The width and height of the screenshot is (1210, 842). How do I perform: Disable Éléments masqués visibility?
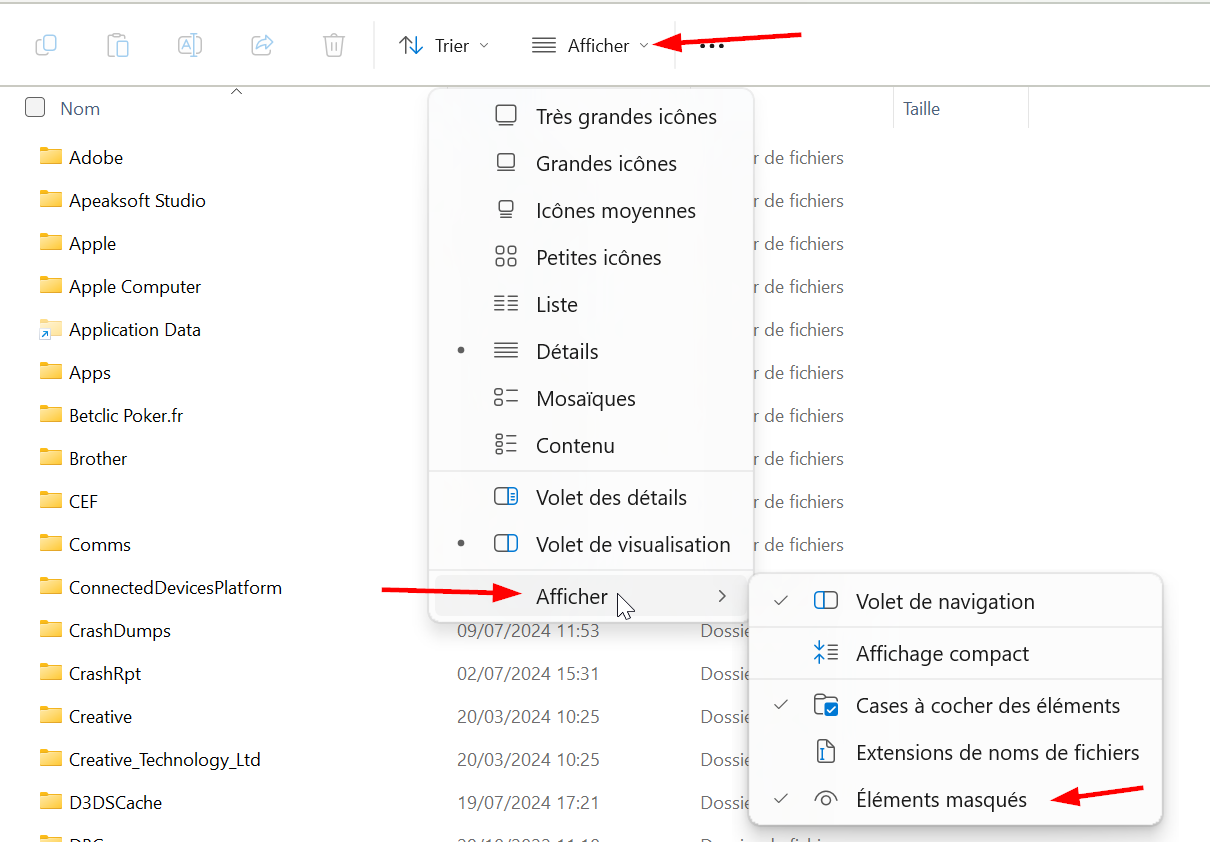pos(941,799)
